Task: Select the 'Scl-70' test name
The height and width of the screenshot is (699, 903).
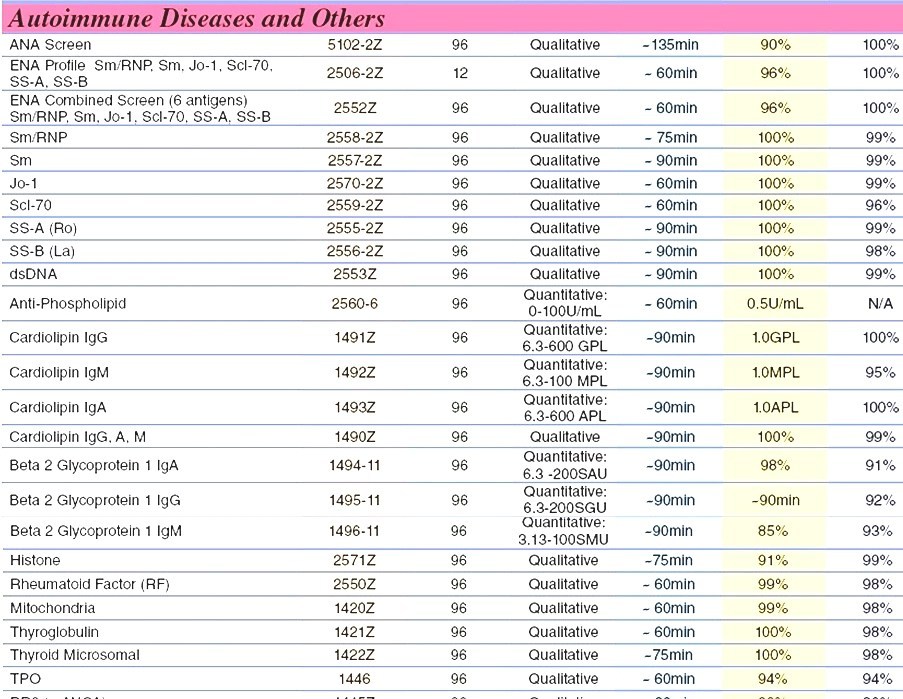Action: tap(31, 206)
